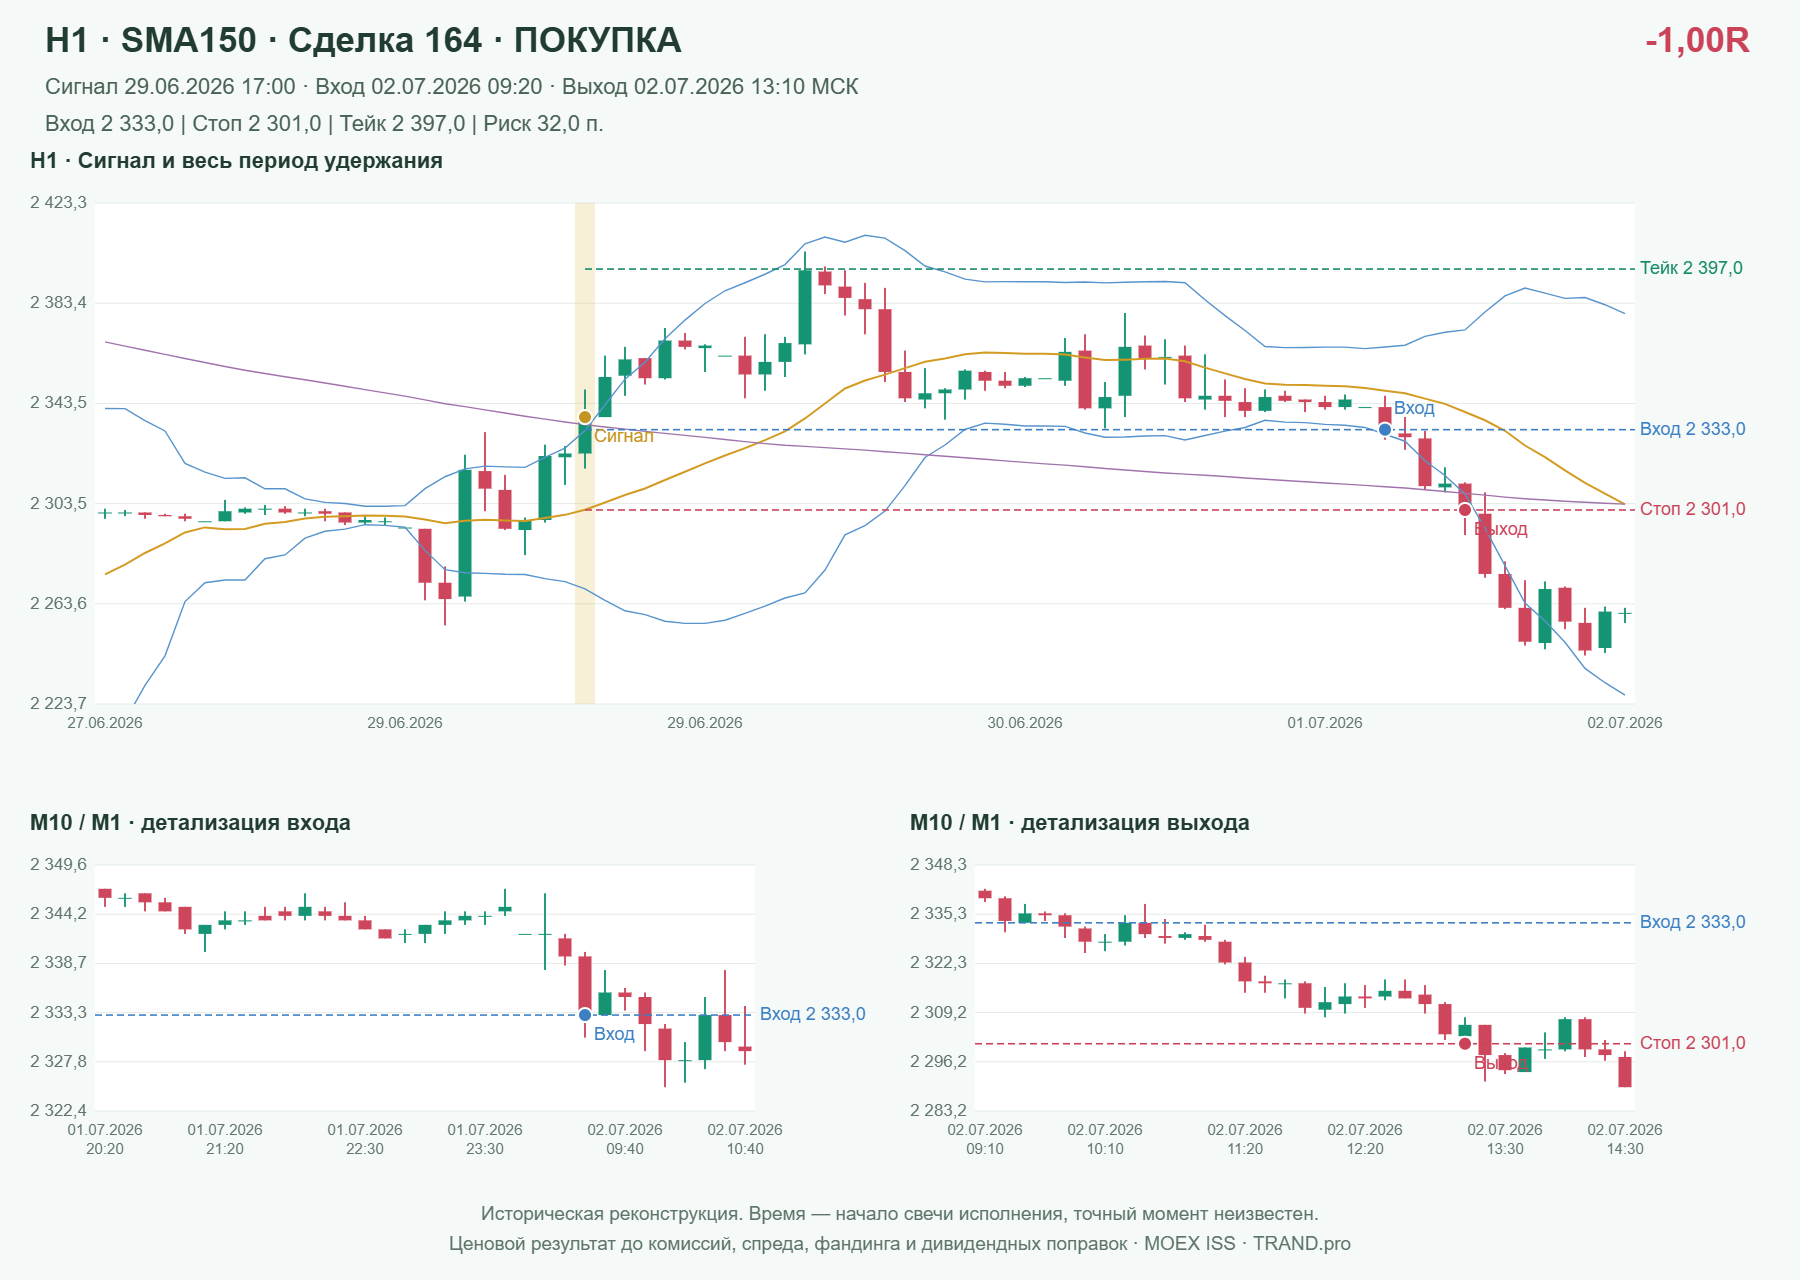Click the x-axis date 02.07.2026 on H1 chart
Screen dimensions: 1800x1280
tap(1625, 723)
